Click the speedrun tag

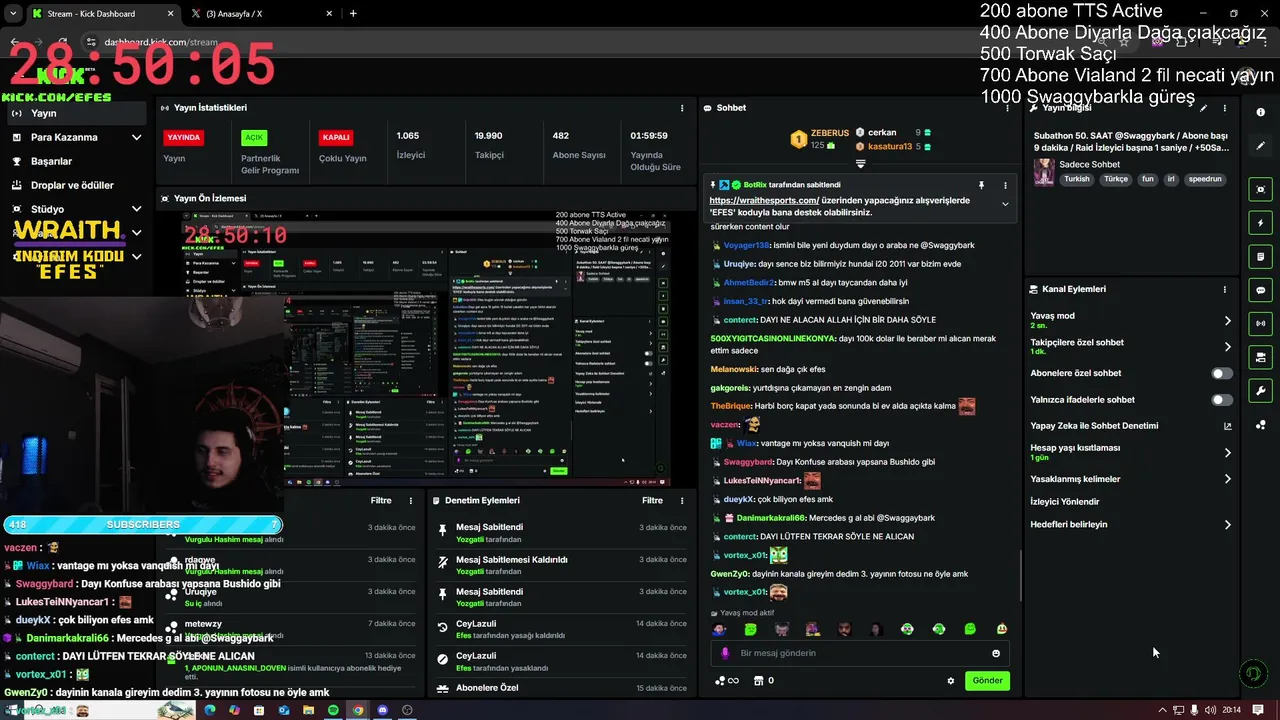coord(1204,179)
